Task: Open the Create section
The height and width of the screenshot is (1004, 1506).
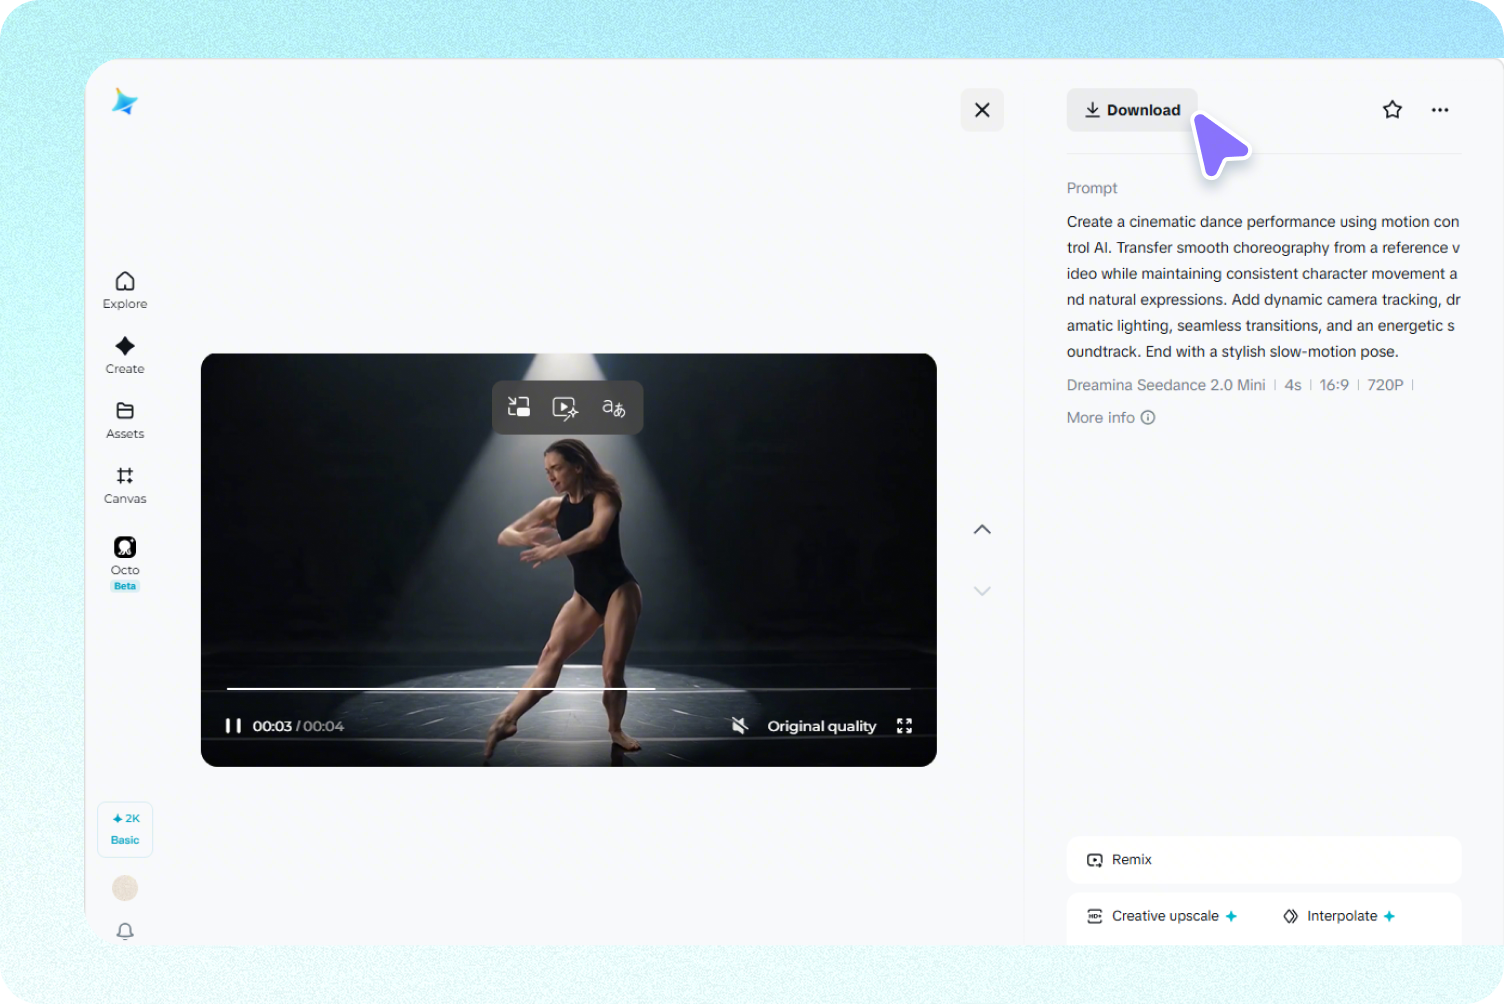Action: pos(125,355)
